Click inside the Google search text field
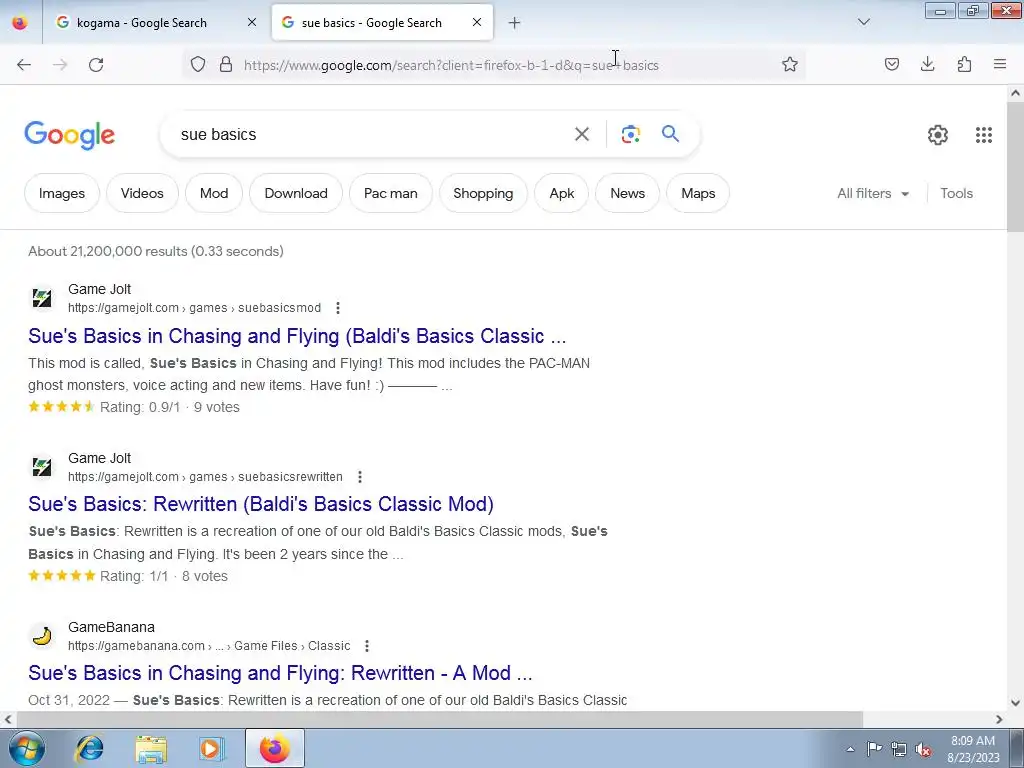 (x=366, y=135)
